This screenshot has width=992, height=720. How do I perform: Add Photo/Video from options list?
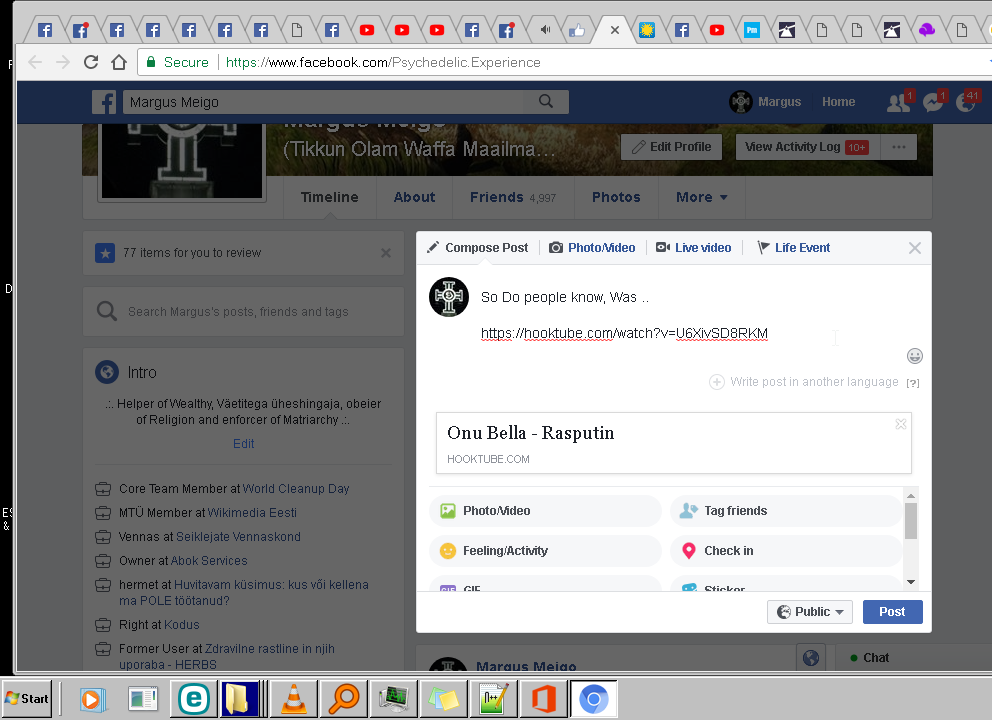click(x=545, y=511)
